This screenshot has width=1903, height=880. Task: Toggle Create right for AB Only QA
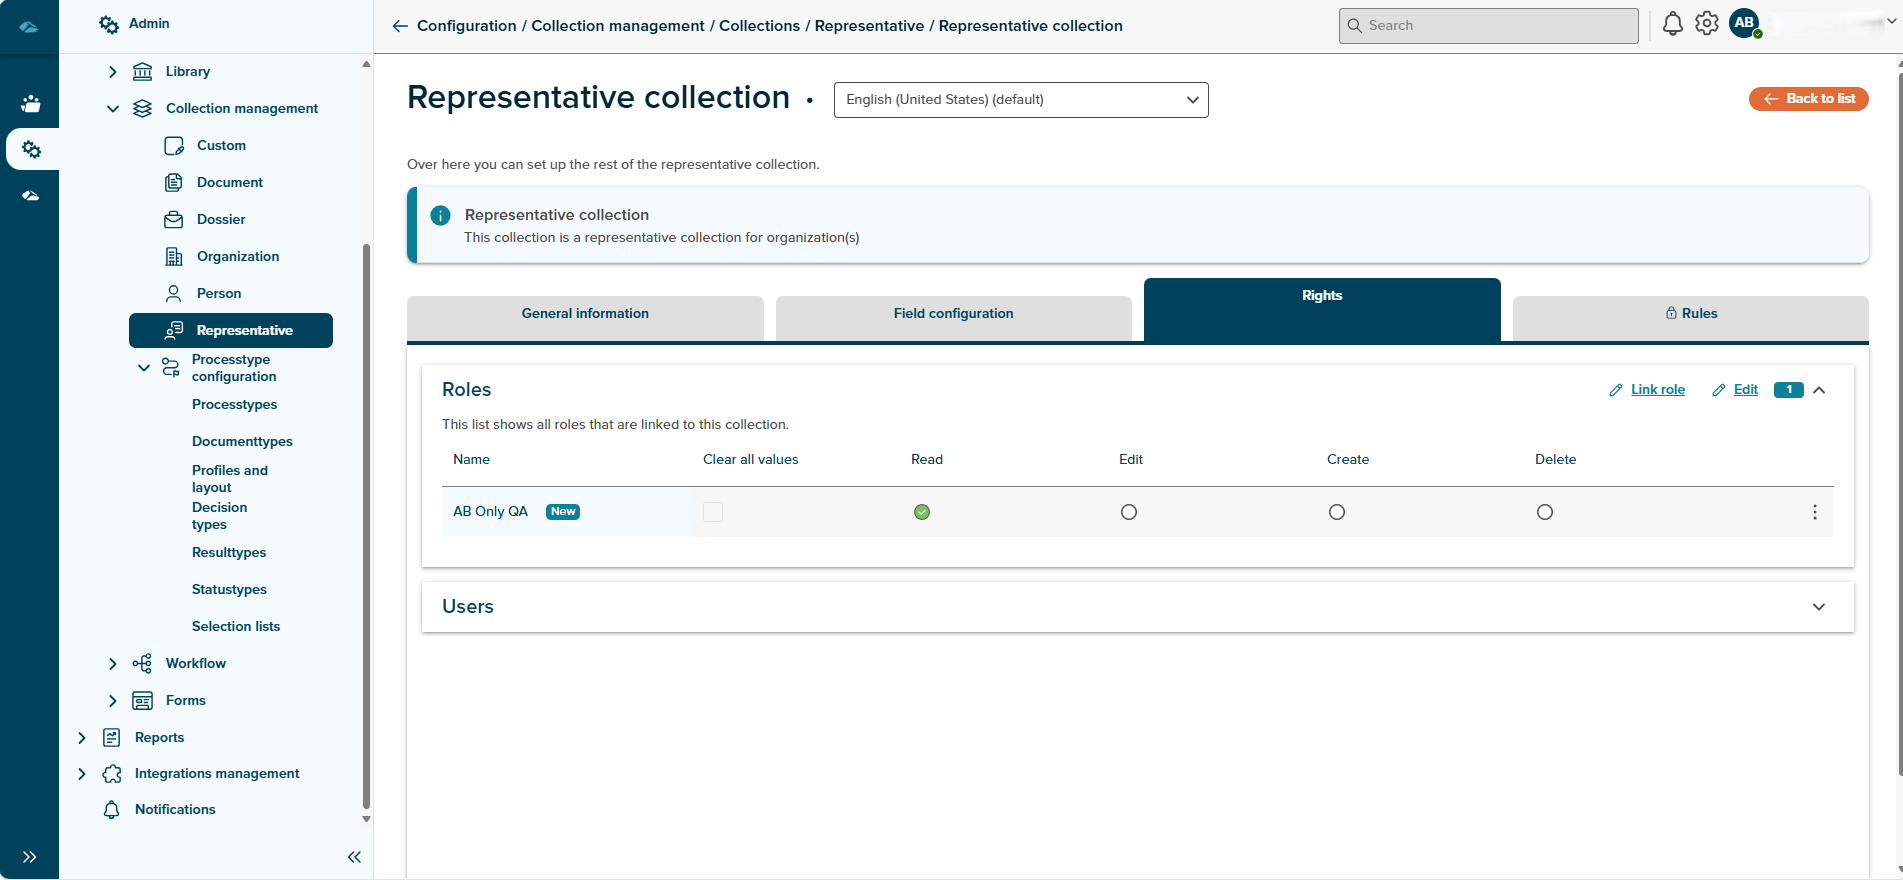coord(1337,512)
